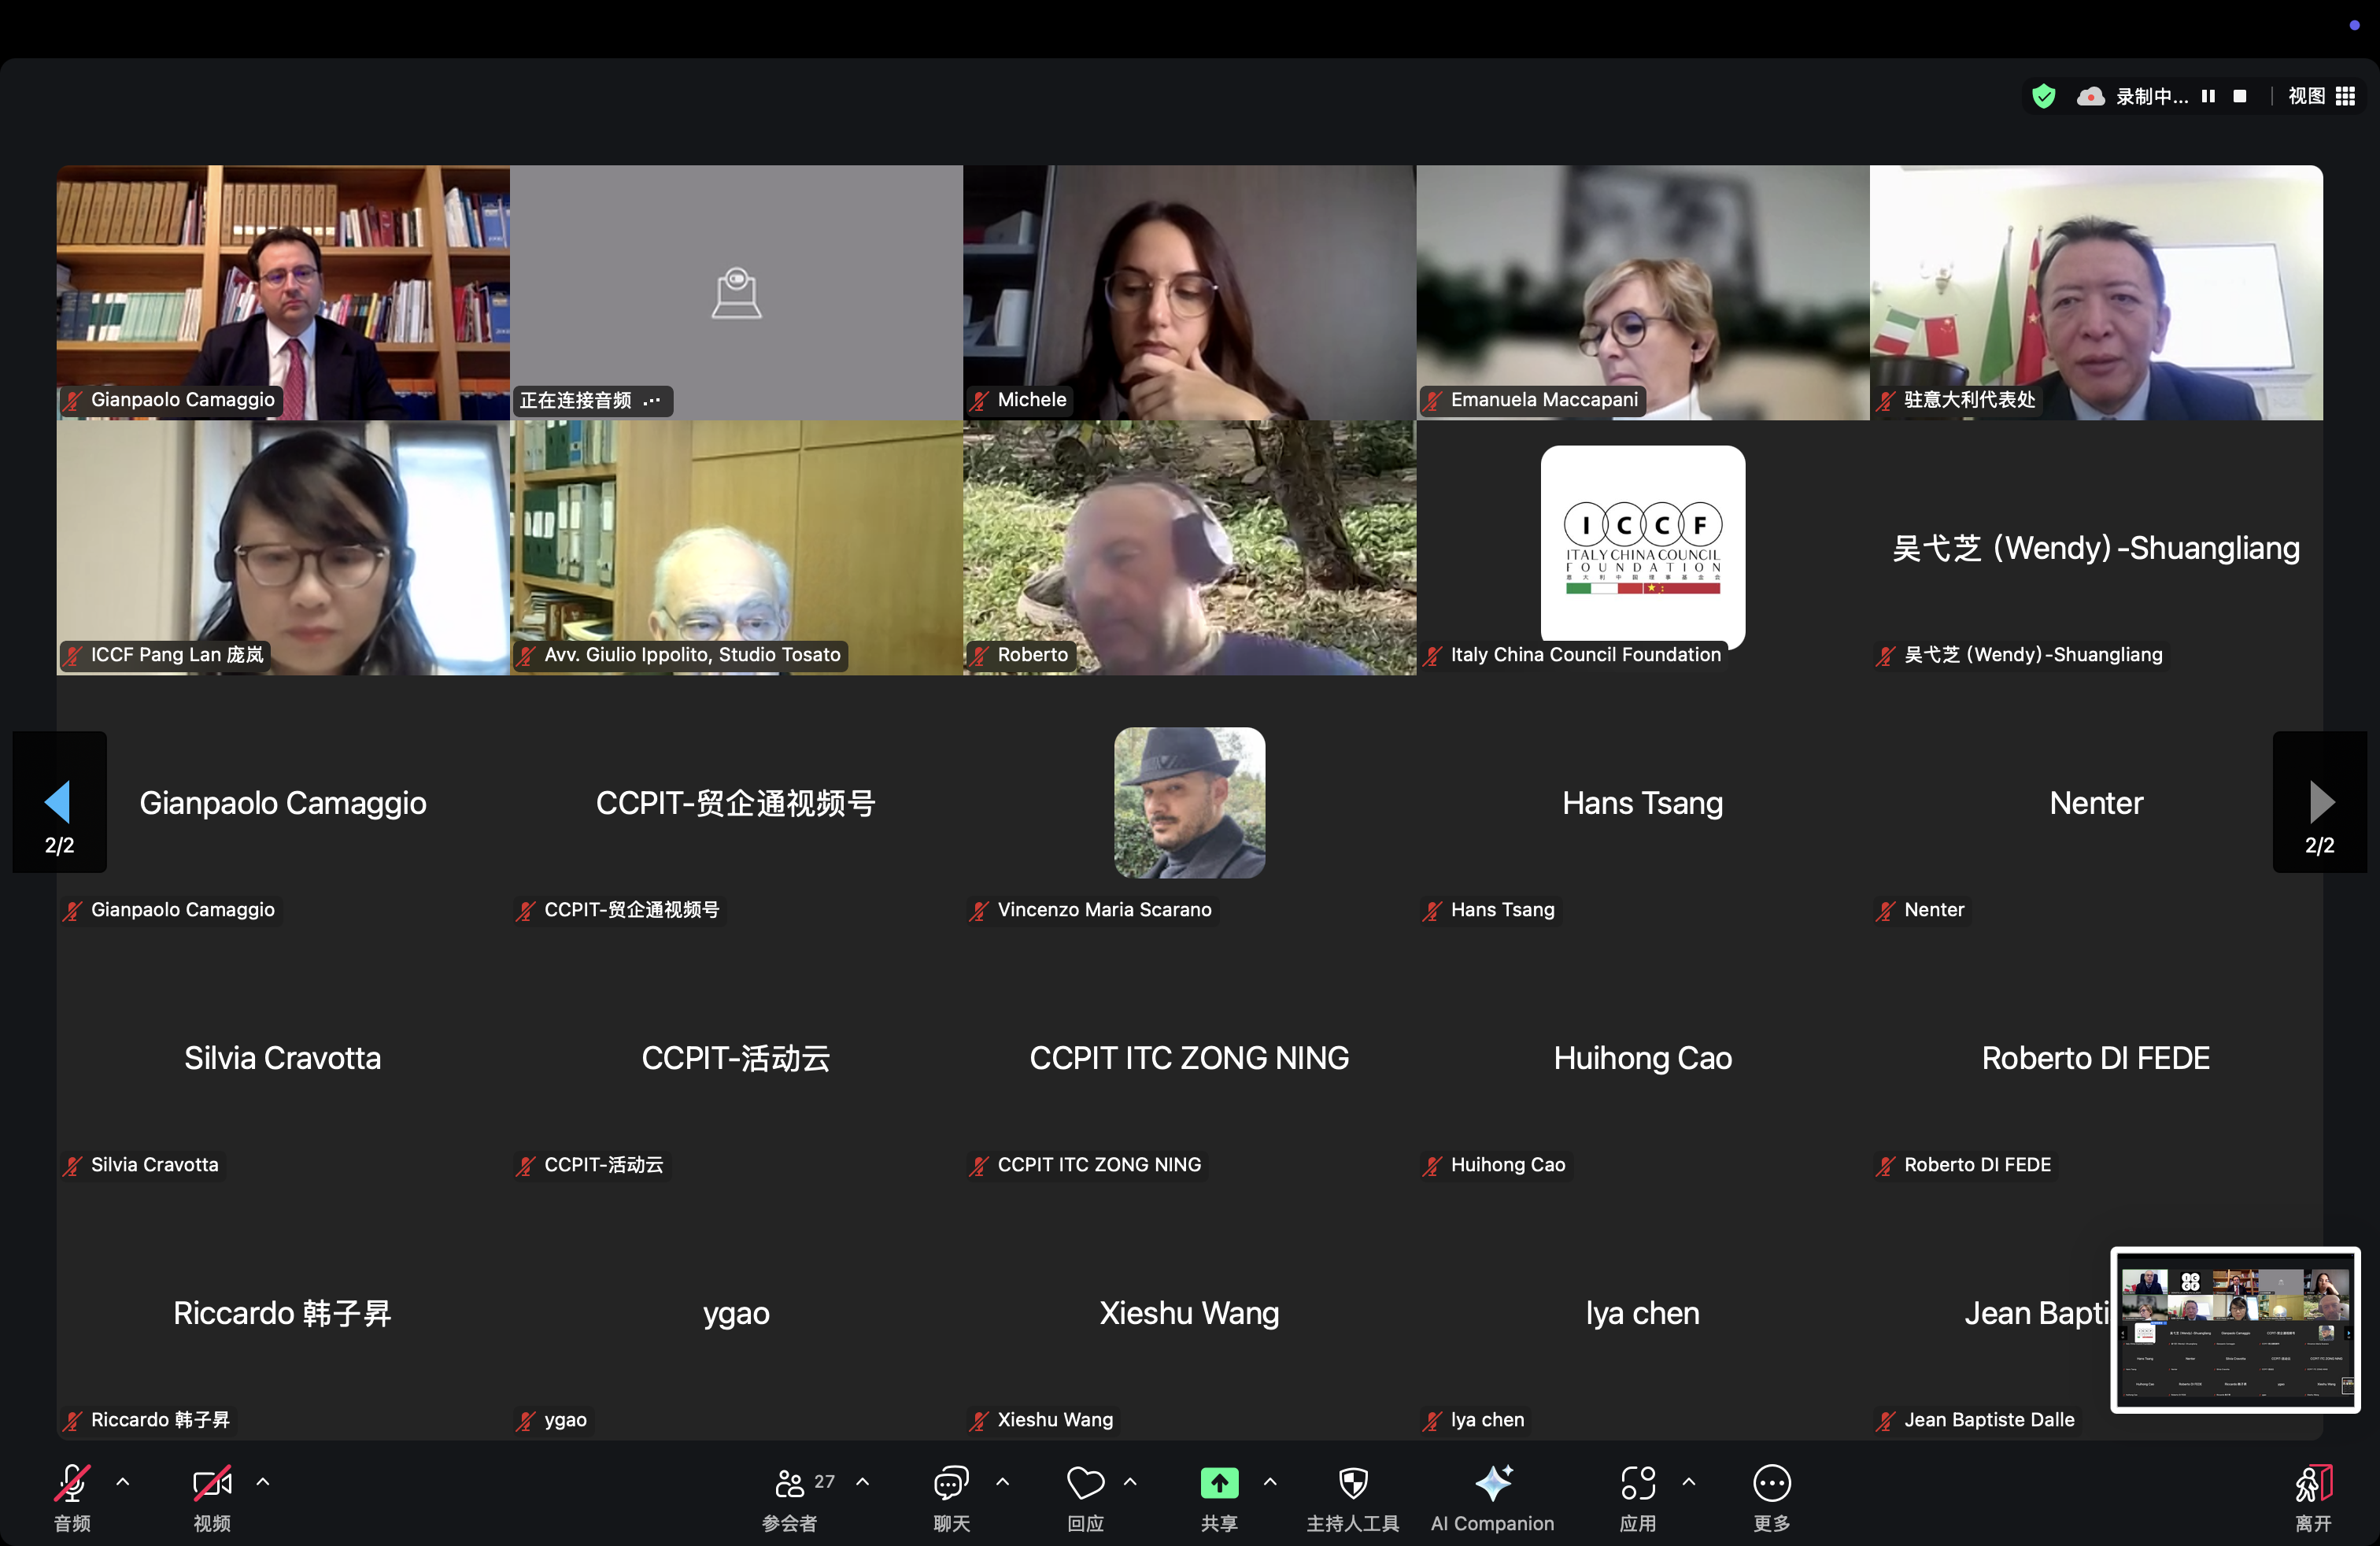Expand audio settings chevron
2380x1546 pixels.
[123, 1481]
